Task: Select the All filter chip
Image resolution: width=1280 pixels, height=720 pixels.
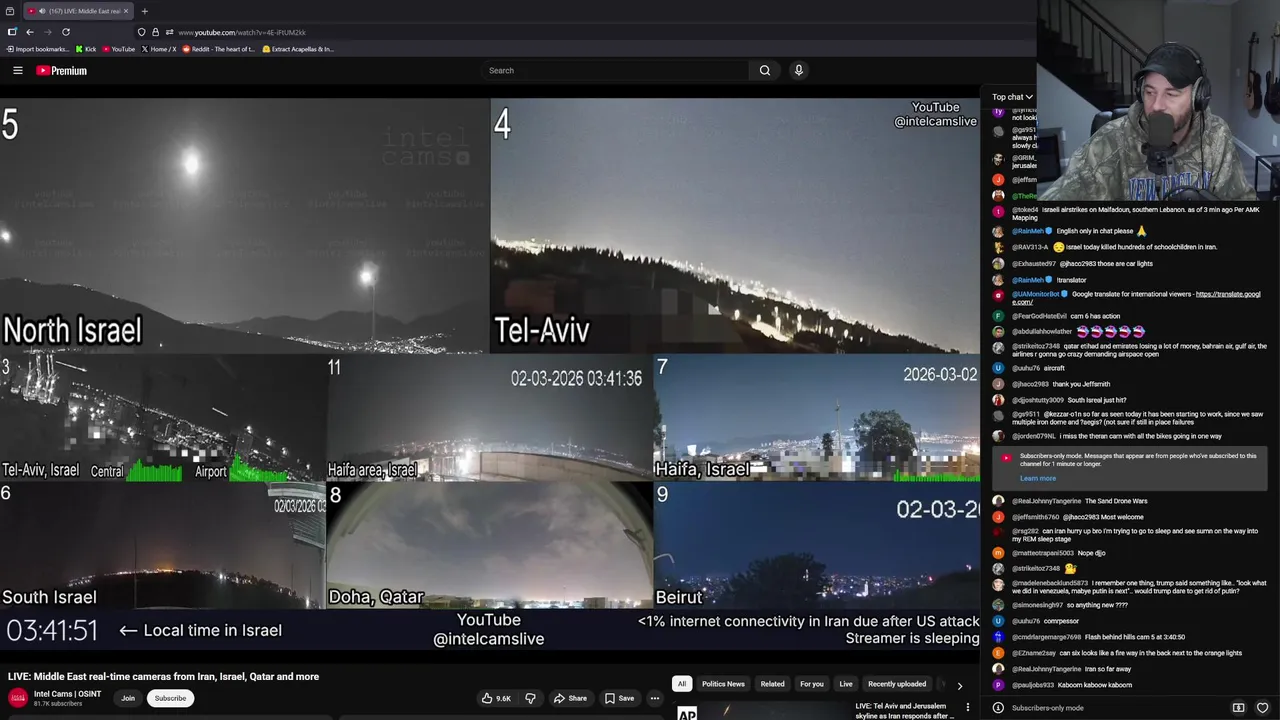Action: [681, 684]
